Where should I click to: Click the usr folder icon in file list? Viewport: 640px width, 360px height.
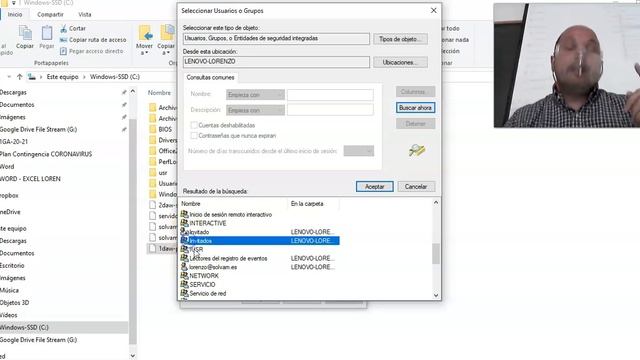pos(153,173)
